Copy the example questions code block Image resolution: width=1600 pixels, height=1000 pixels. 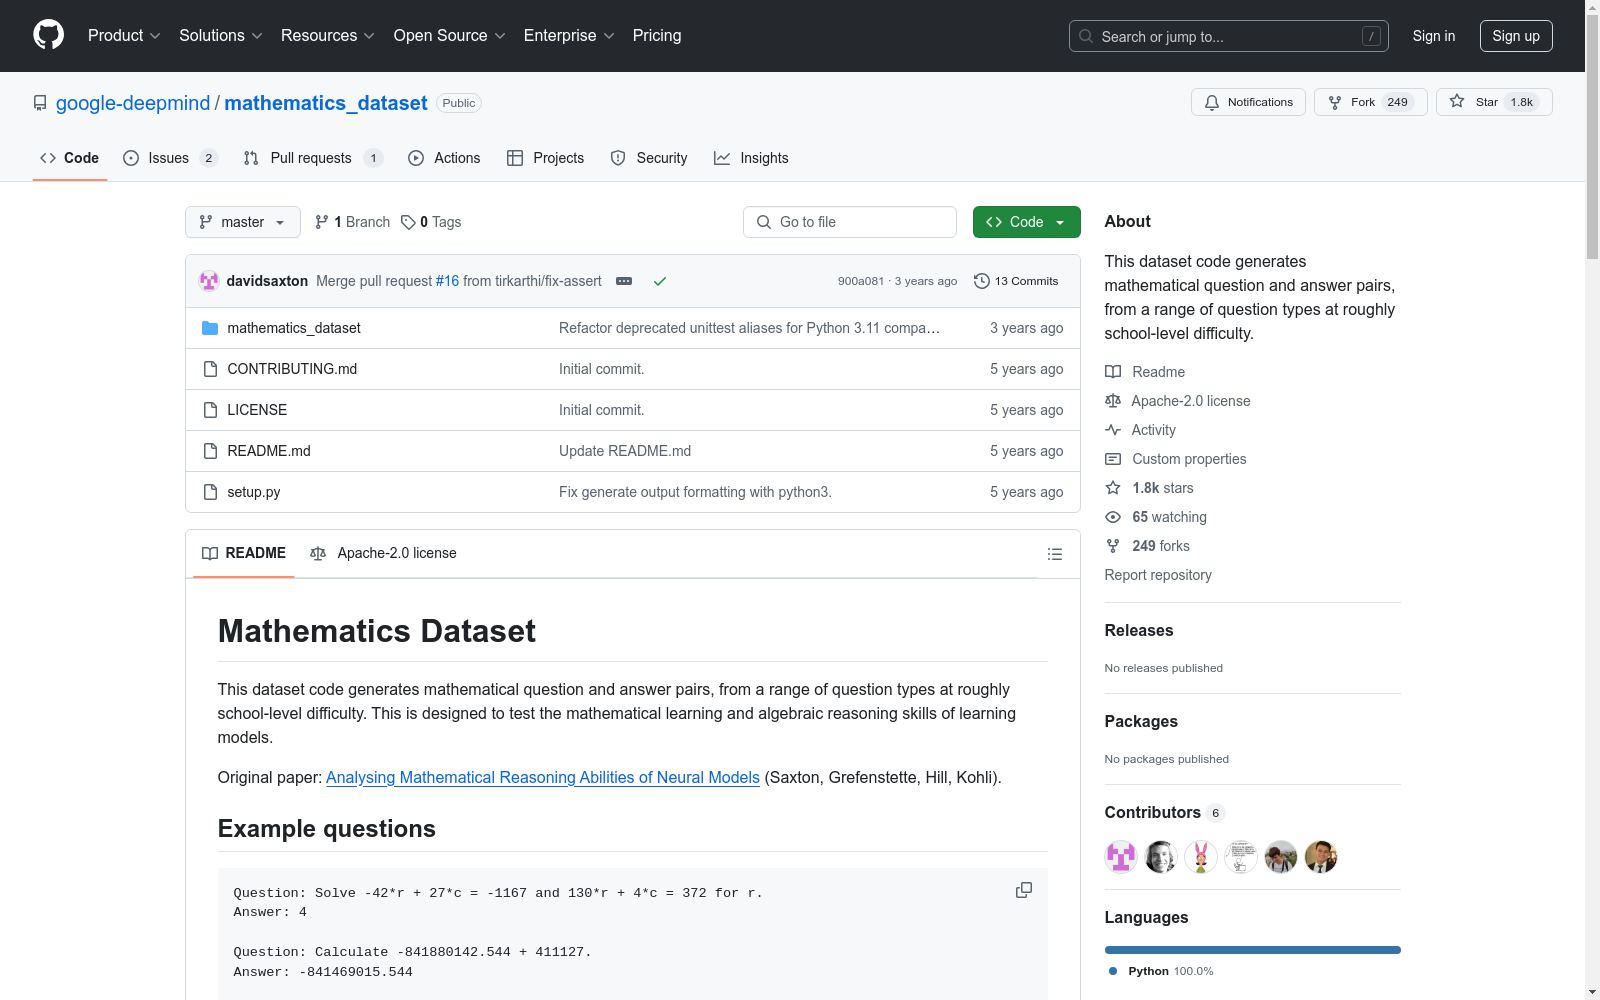pos(1024,890)
